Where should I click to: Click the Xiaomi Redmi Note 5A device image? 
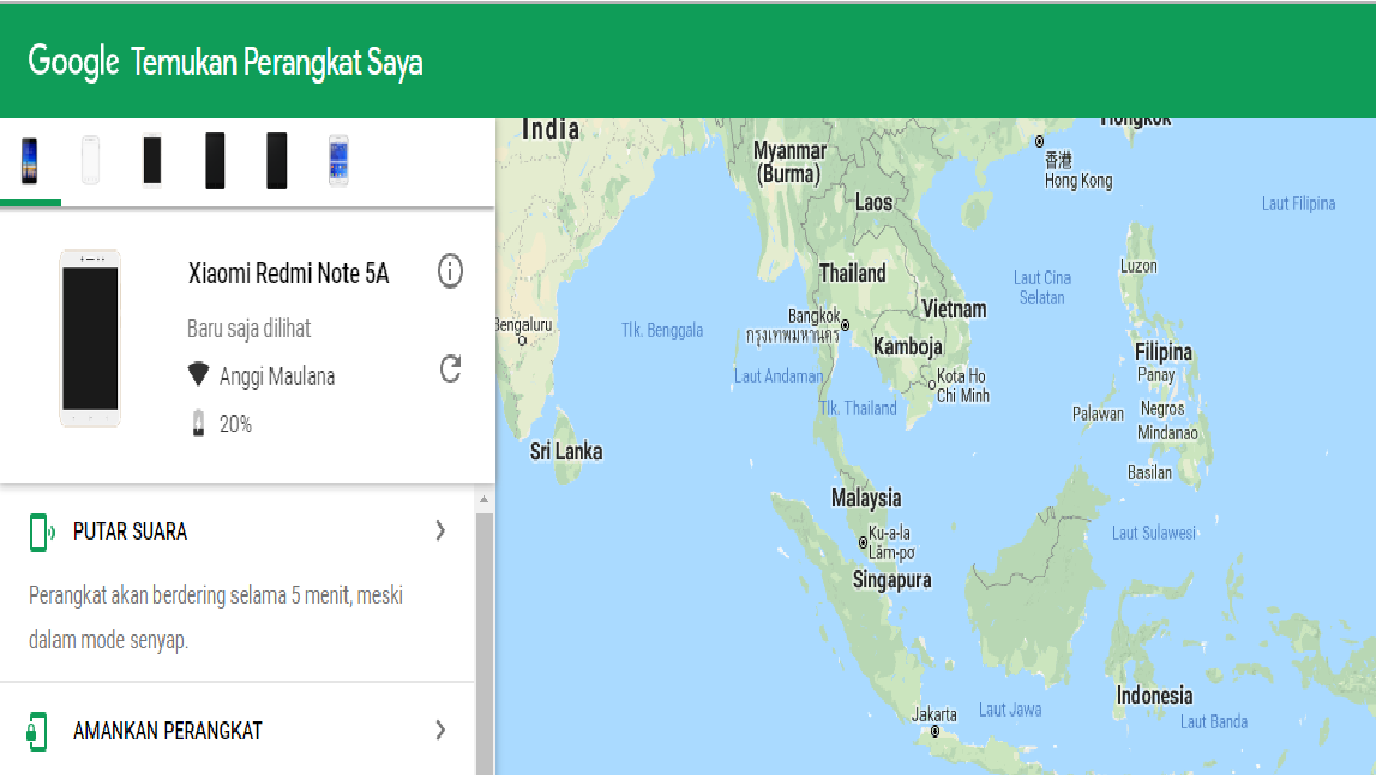click(x=90, y=338)
